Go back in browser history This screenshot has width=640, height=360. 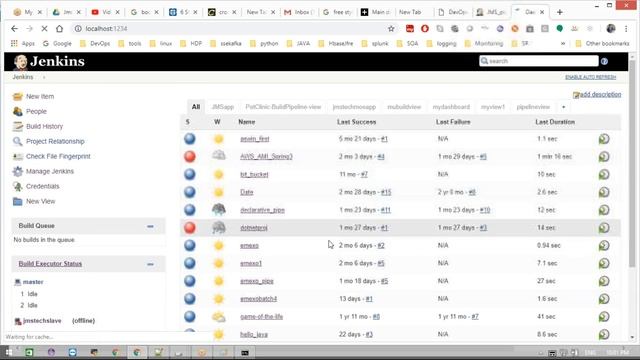coord(15,29)
